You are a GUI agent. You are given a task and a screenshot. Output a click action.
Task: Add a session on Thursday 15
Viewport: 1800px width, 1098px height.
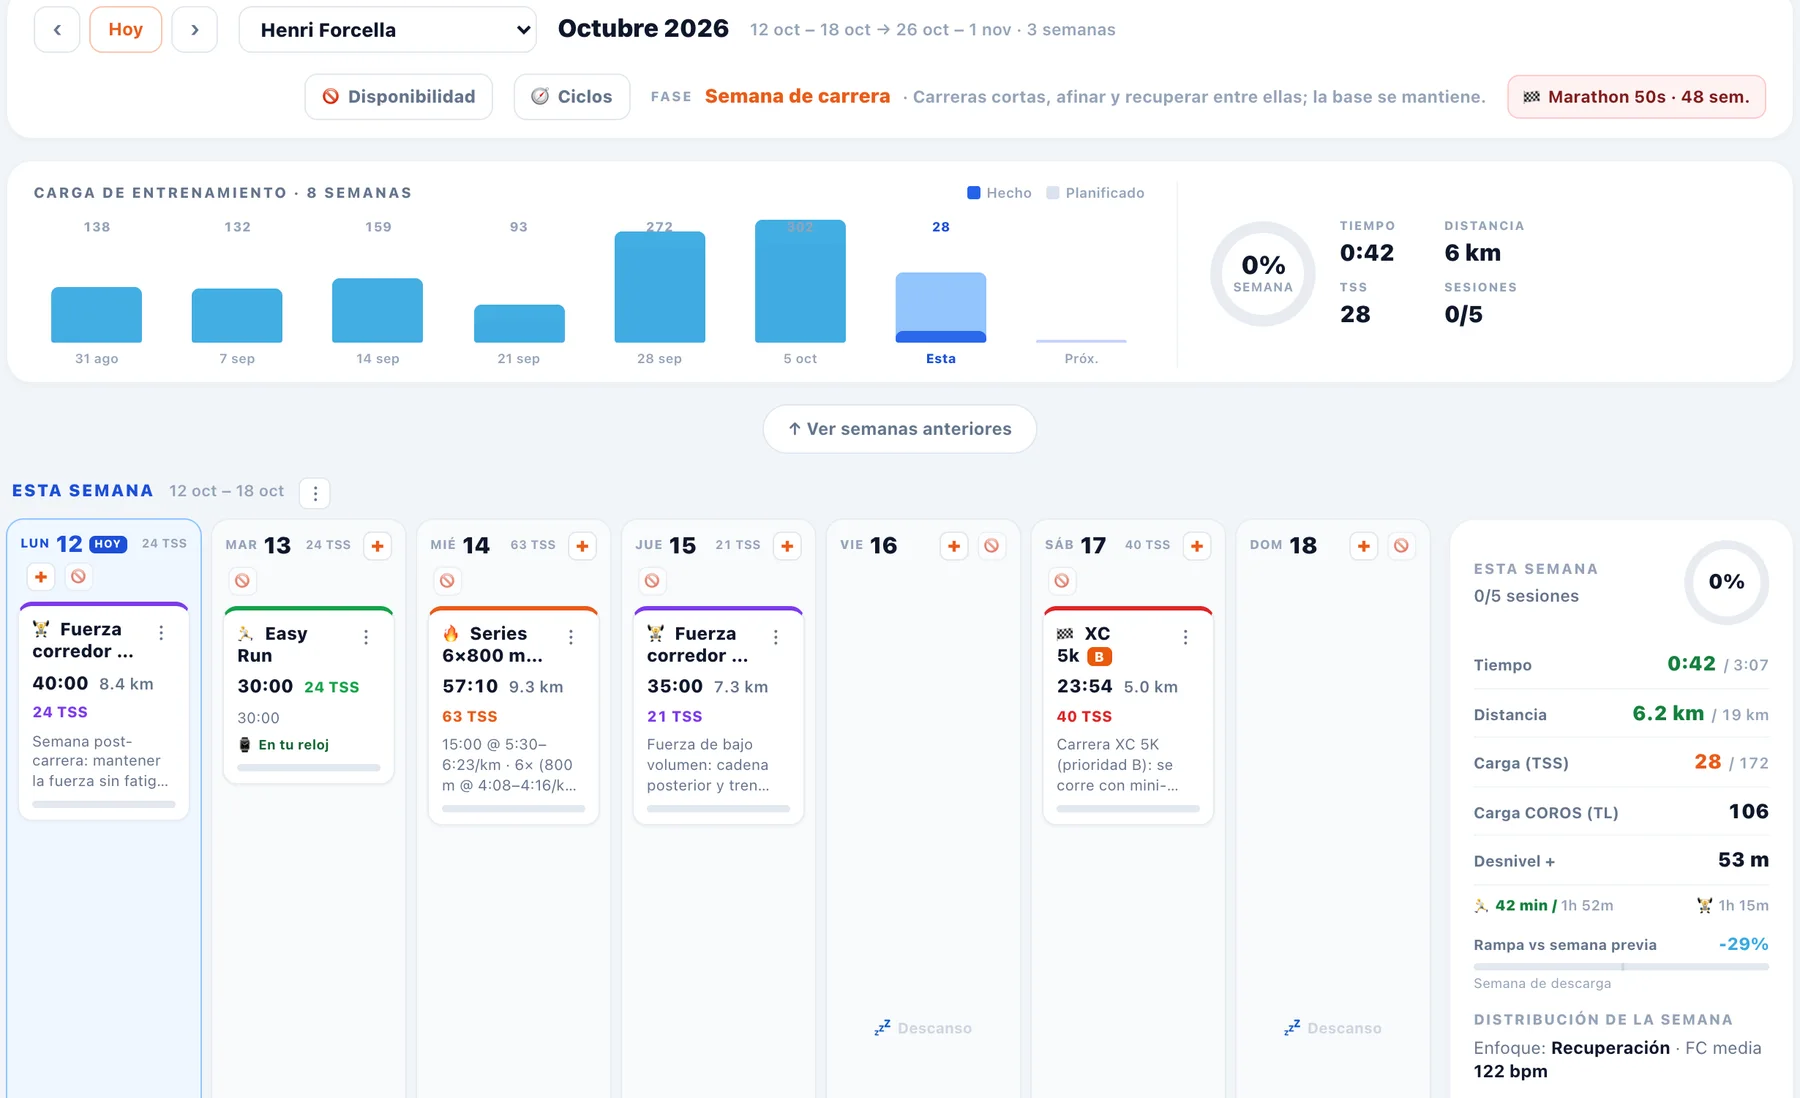click(788, 546)
